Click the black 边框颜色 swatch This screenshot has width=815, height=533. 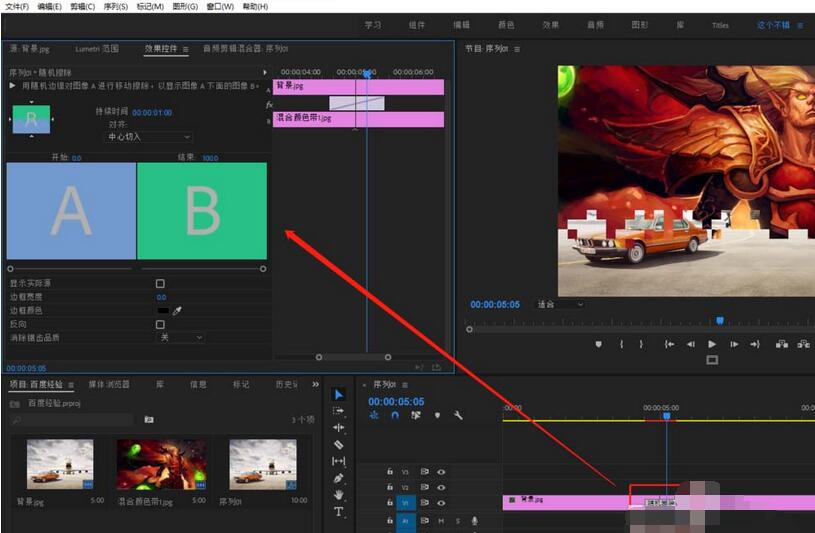pos(162,311)
